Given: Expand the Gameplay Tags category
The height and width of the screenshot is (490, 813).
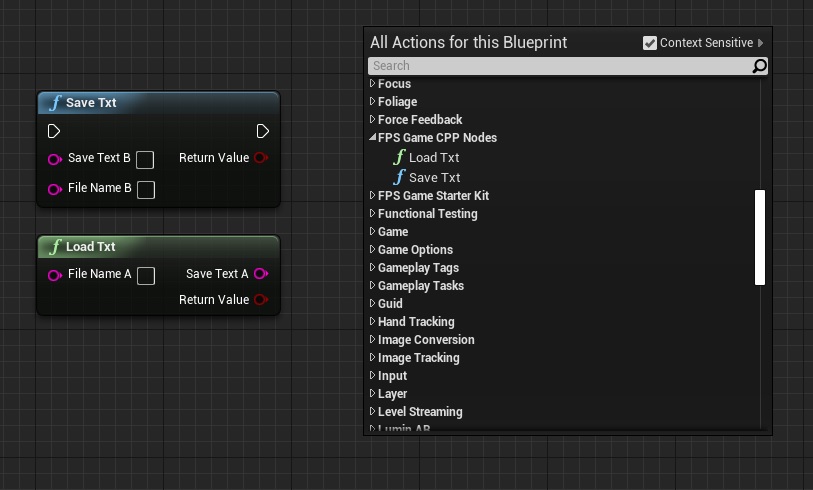Looking at the screenshot, I should [x=373, y=268].
